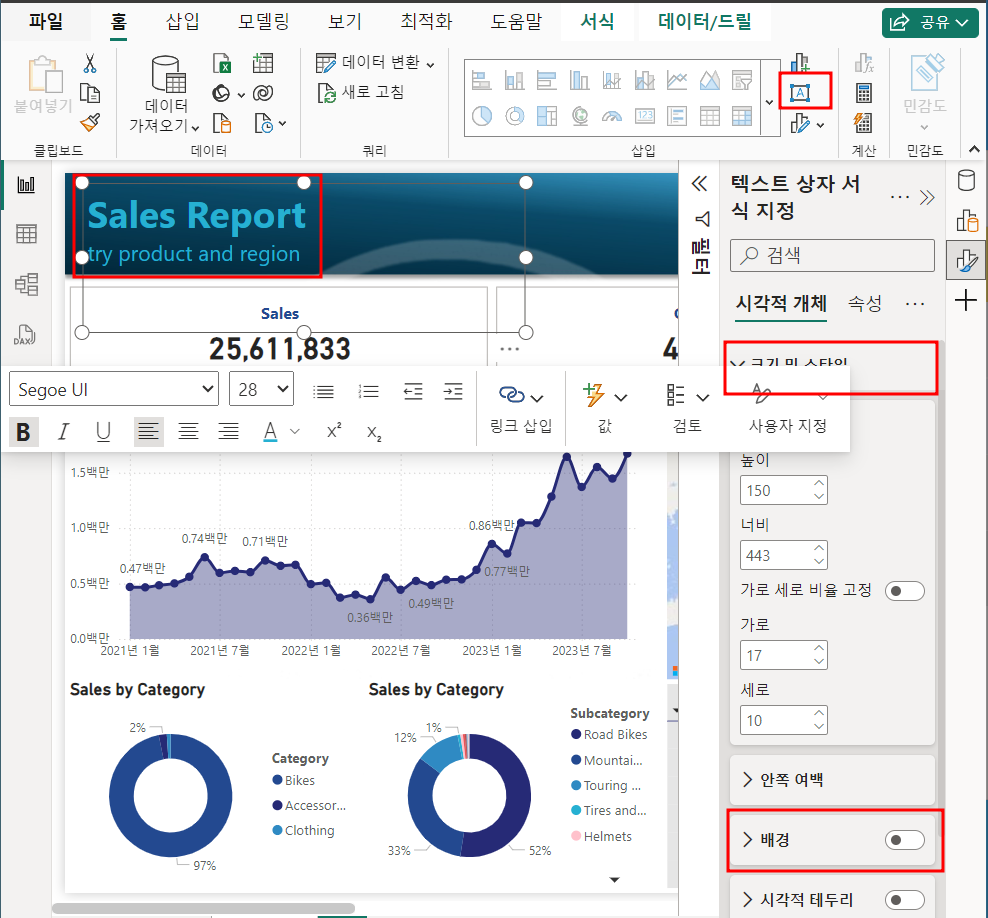Click the Format Painter brush icon
The width and height of the screenshot is (988, 918).
coord(90,122)
